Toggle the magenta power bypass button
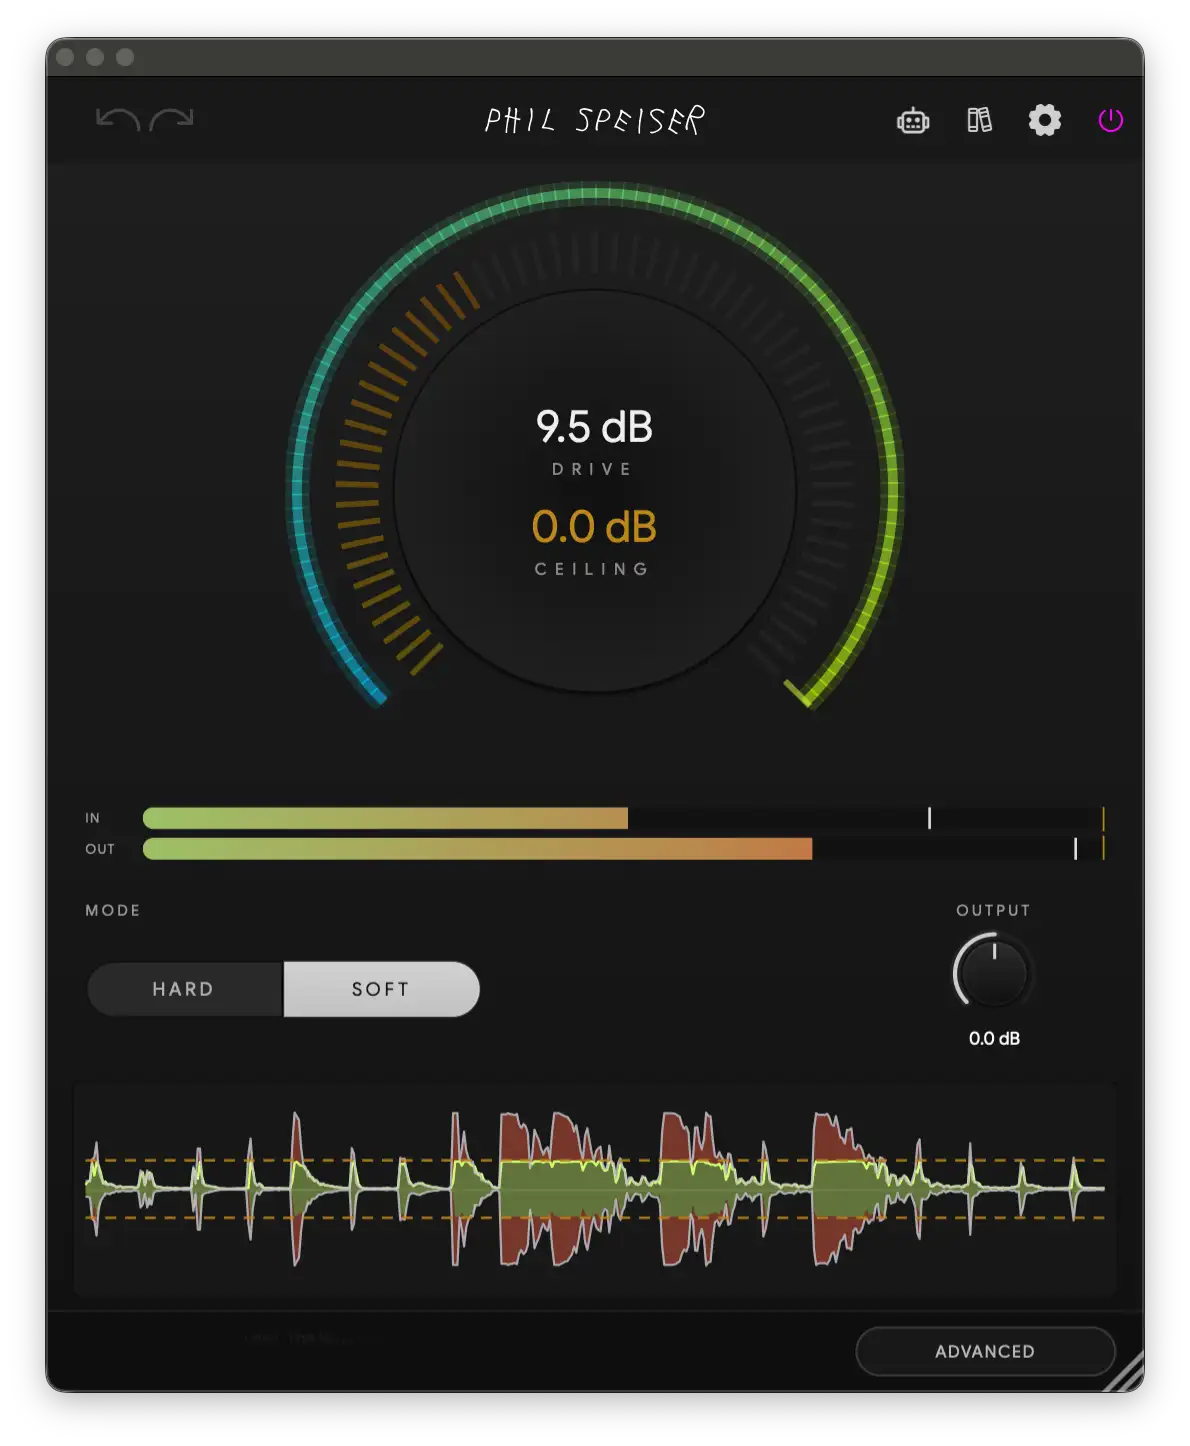Screen dimensions: 1190x1446 click(x=1111, y=120)
